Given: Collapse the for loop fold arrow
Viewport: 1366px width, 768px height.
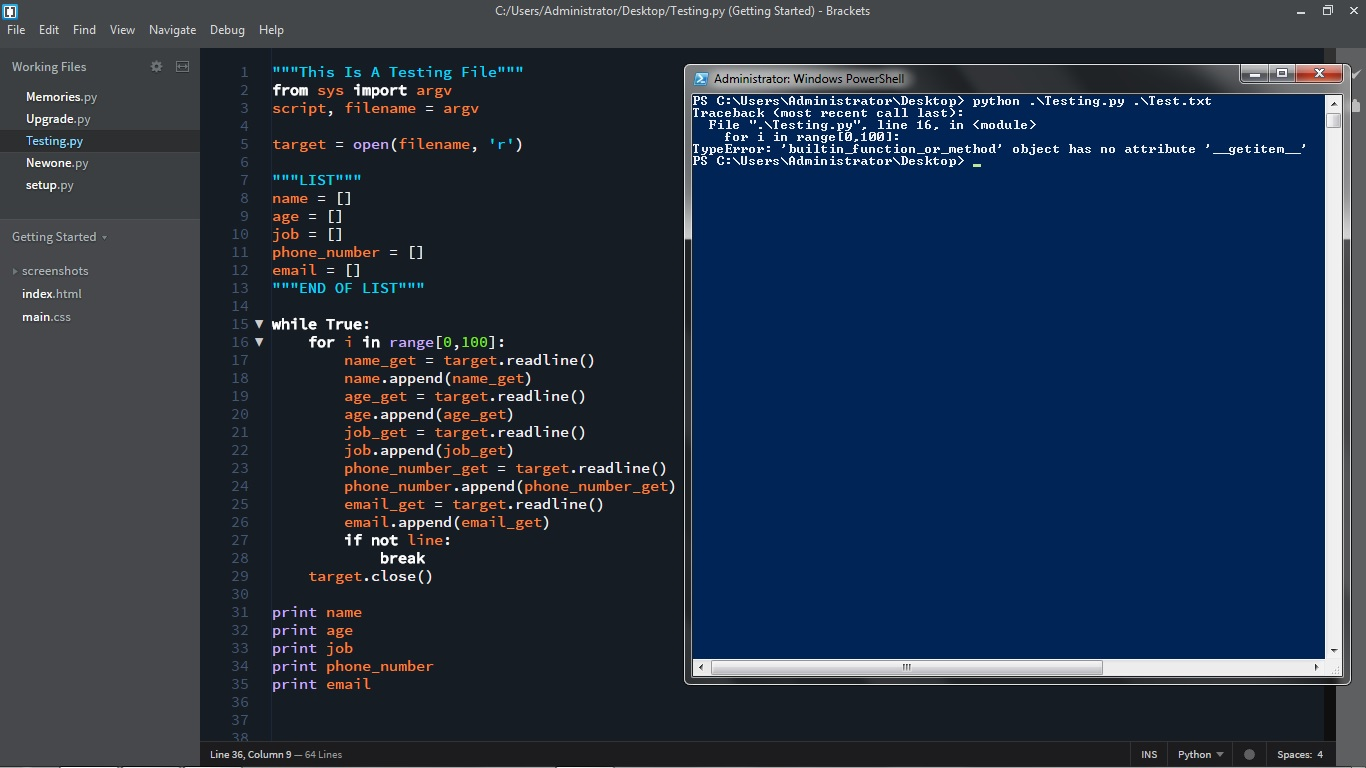Looking at the screenshot, I should point(259,342).
